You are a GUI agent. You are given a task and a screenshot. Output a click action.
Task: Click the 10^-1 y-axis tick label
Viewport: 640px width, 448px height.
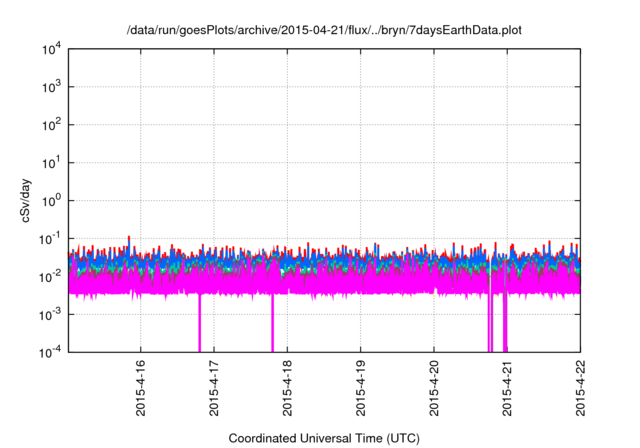click(x=50, y=239)
